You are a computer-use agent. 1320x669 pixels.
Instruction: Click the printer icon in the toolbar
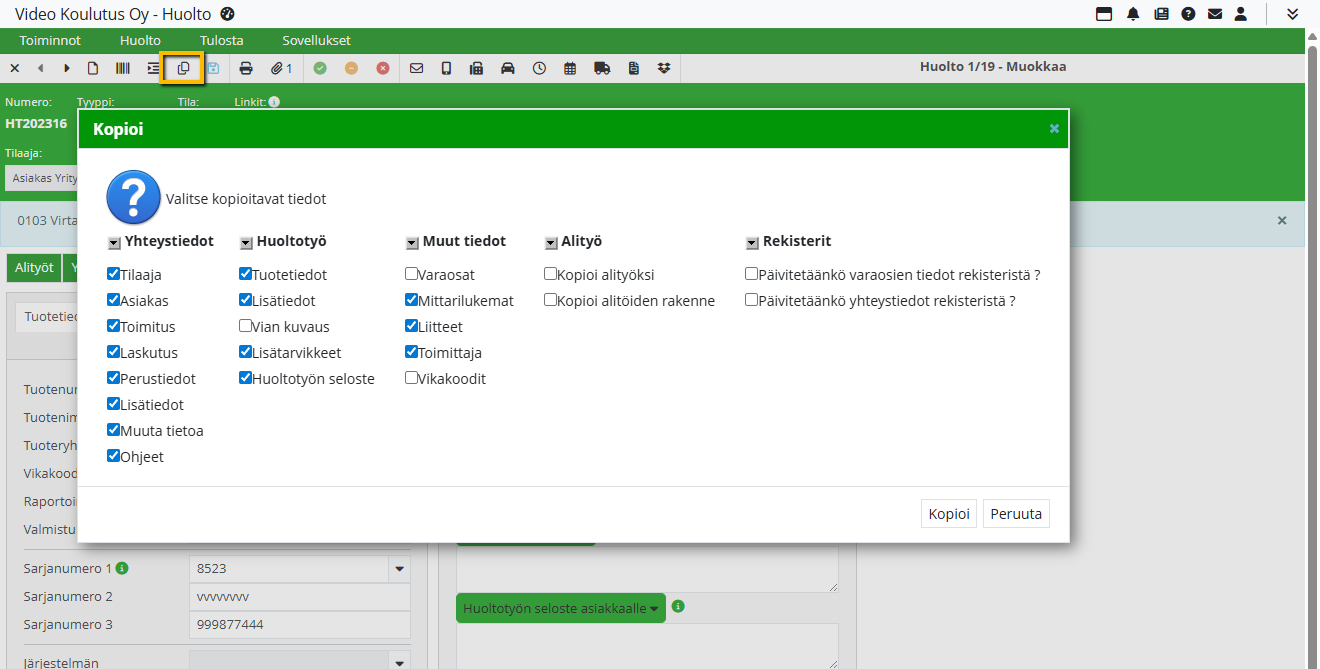[x=246, y=68]
